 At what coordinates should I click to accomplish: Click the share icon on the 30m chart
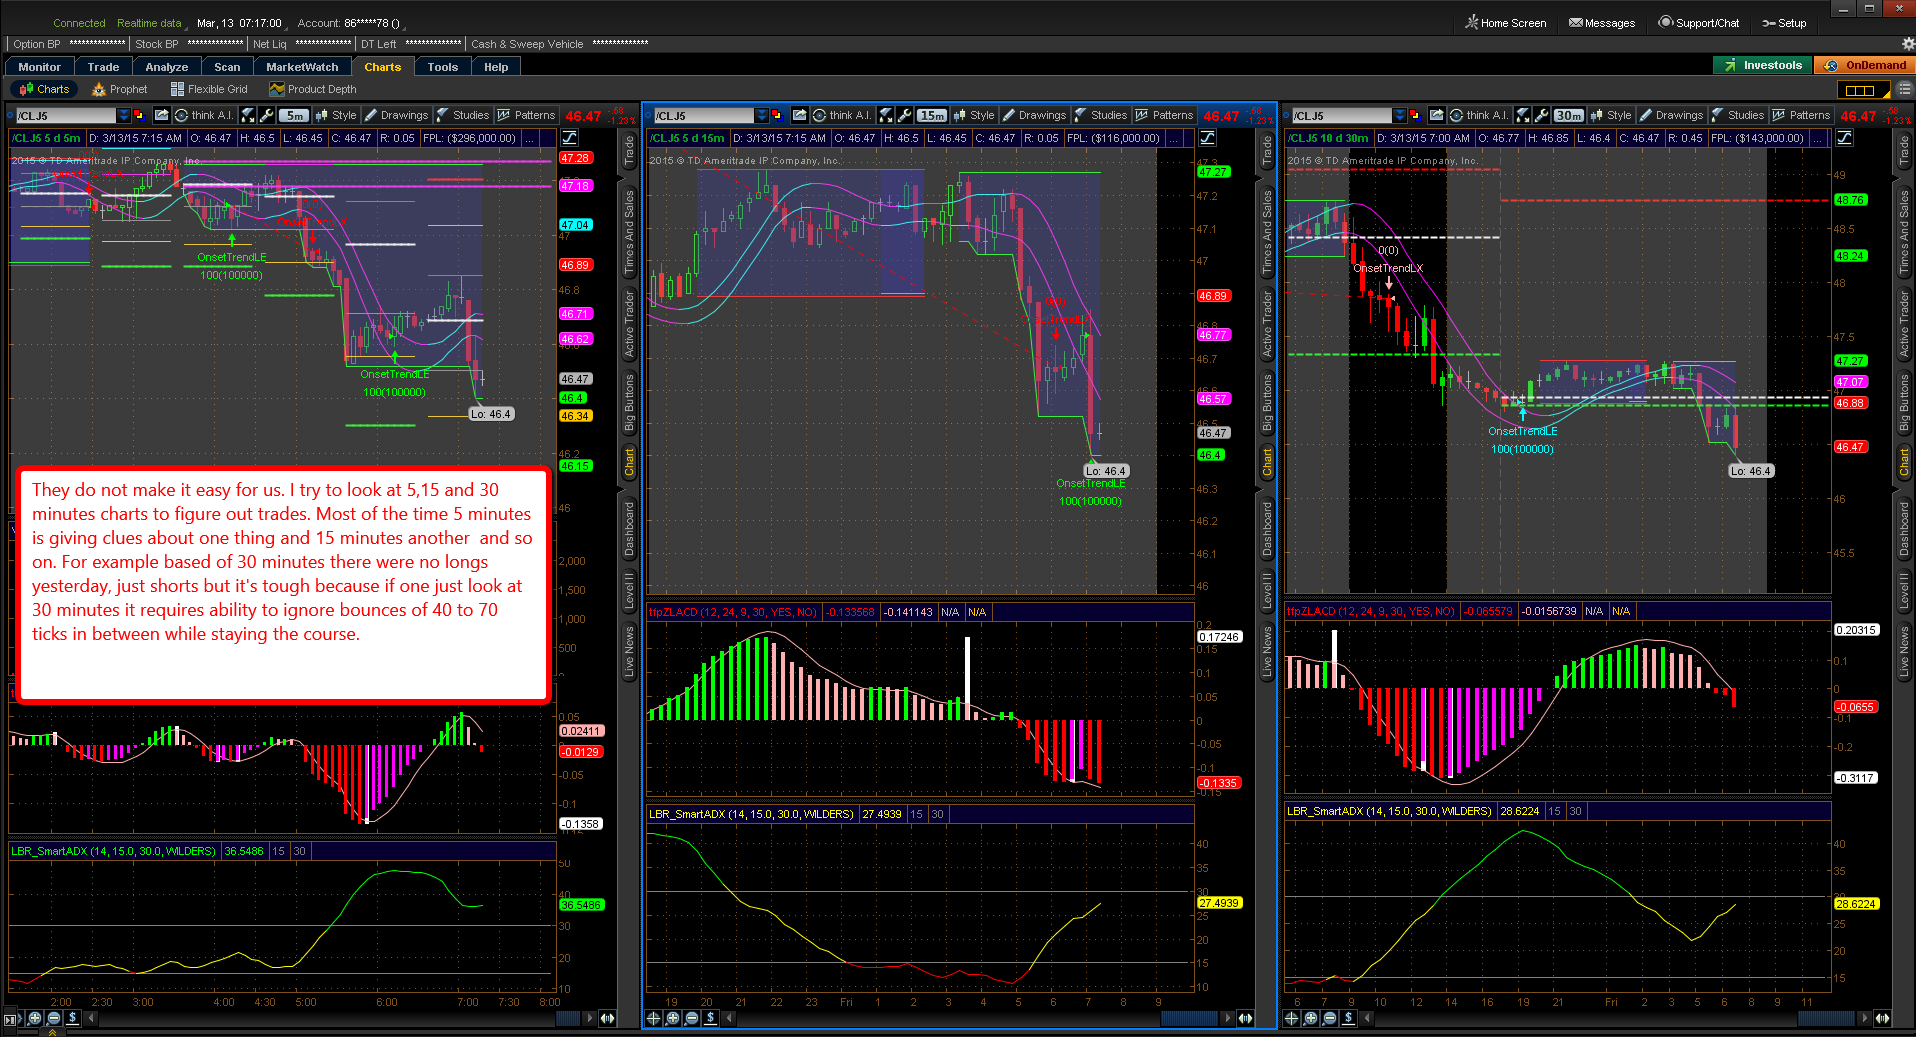(1437, 116)
